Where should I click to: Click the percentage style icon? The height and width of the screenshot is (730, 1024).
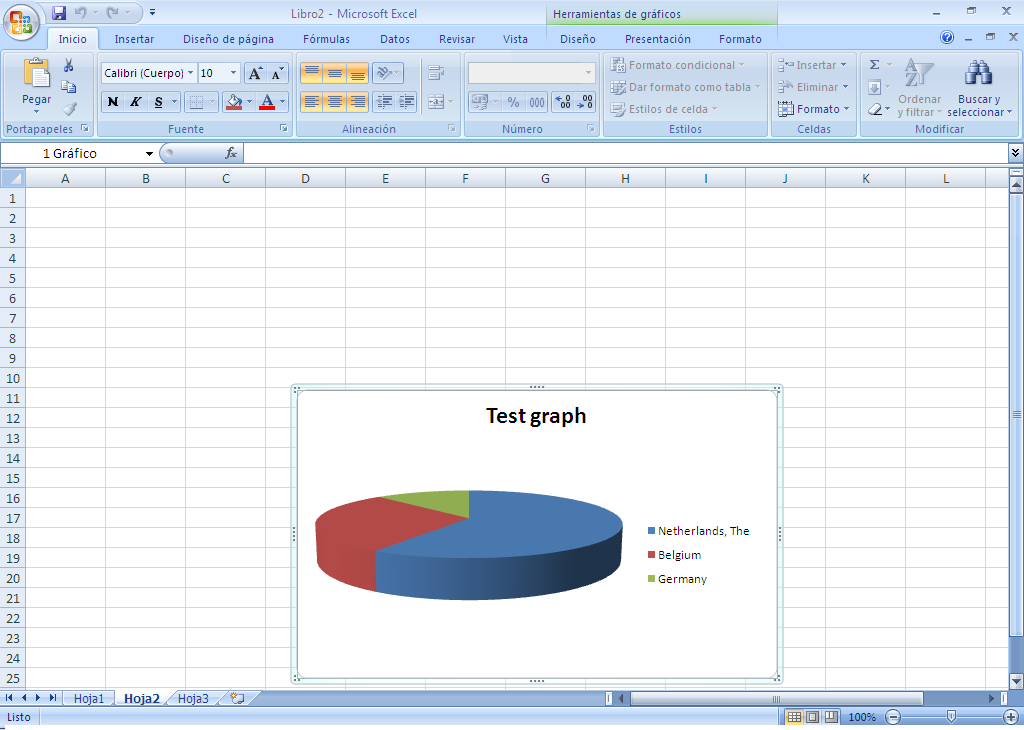click(513, 101)
